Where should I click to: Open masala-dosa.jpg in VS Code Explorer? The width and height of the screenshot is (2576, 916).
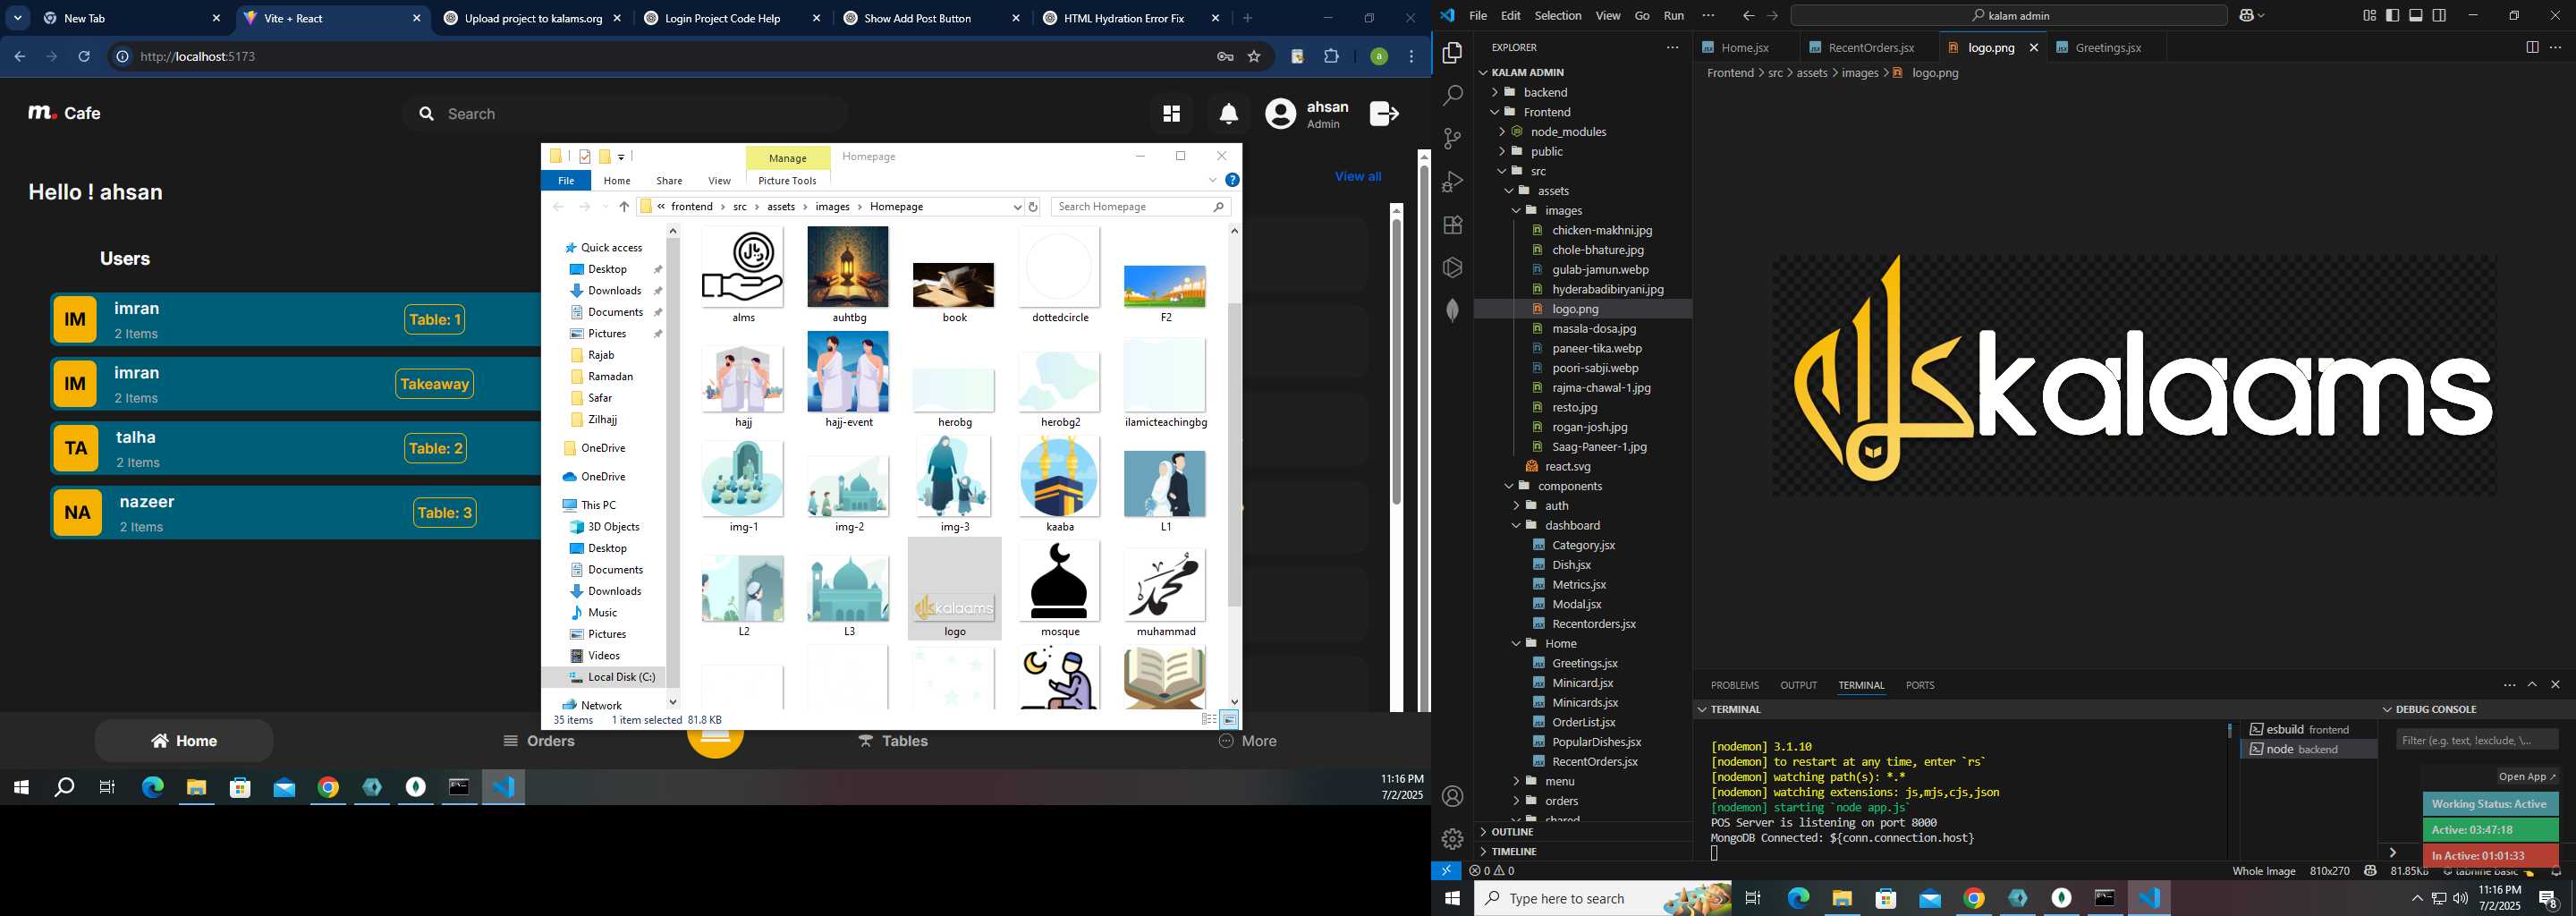pyautogui.click(x=1594, y=329)
